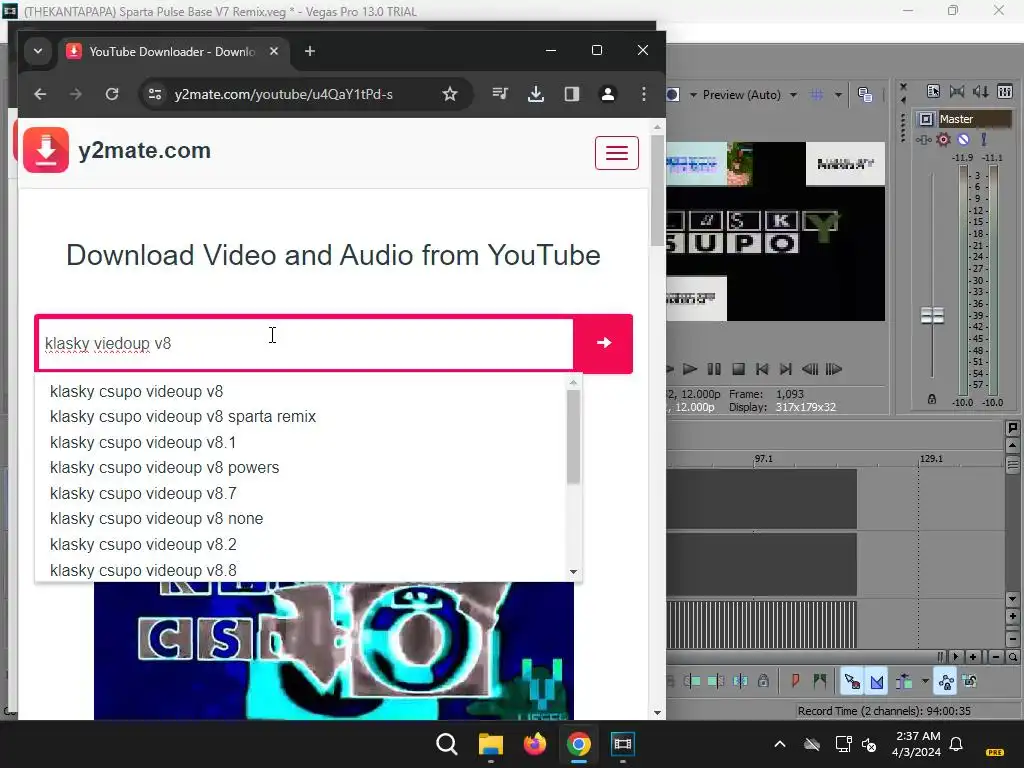Choose suggestion "klasky csupo videoup v8.1"
The image size is (1024, 768).
(x=143, y=442)
